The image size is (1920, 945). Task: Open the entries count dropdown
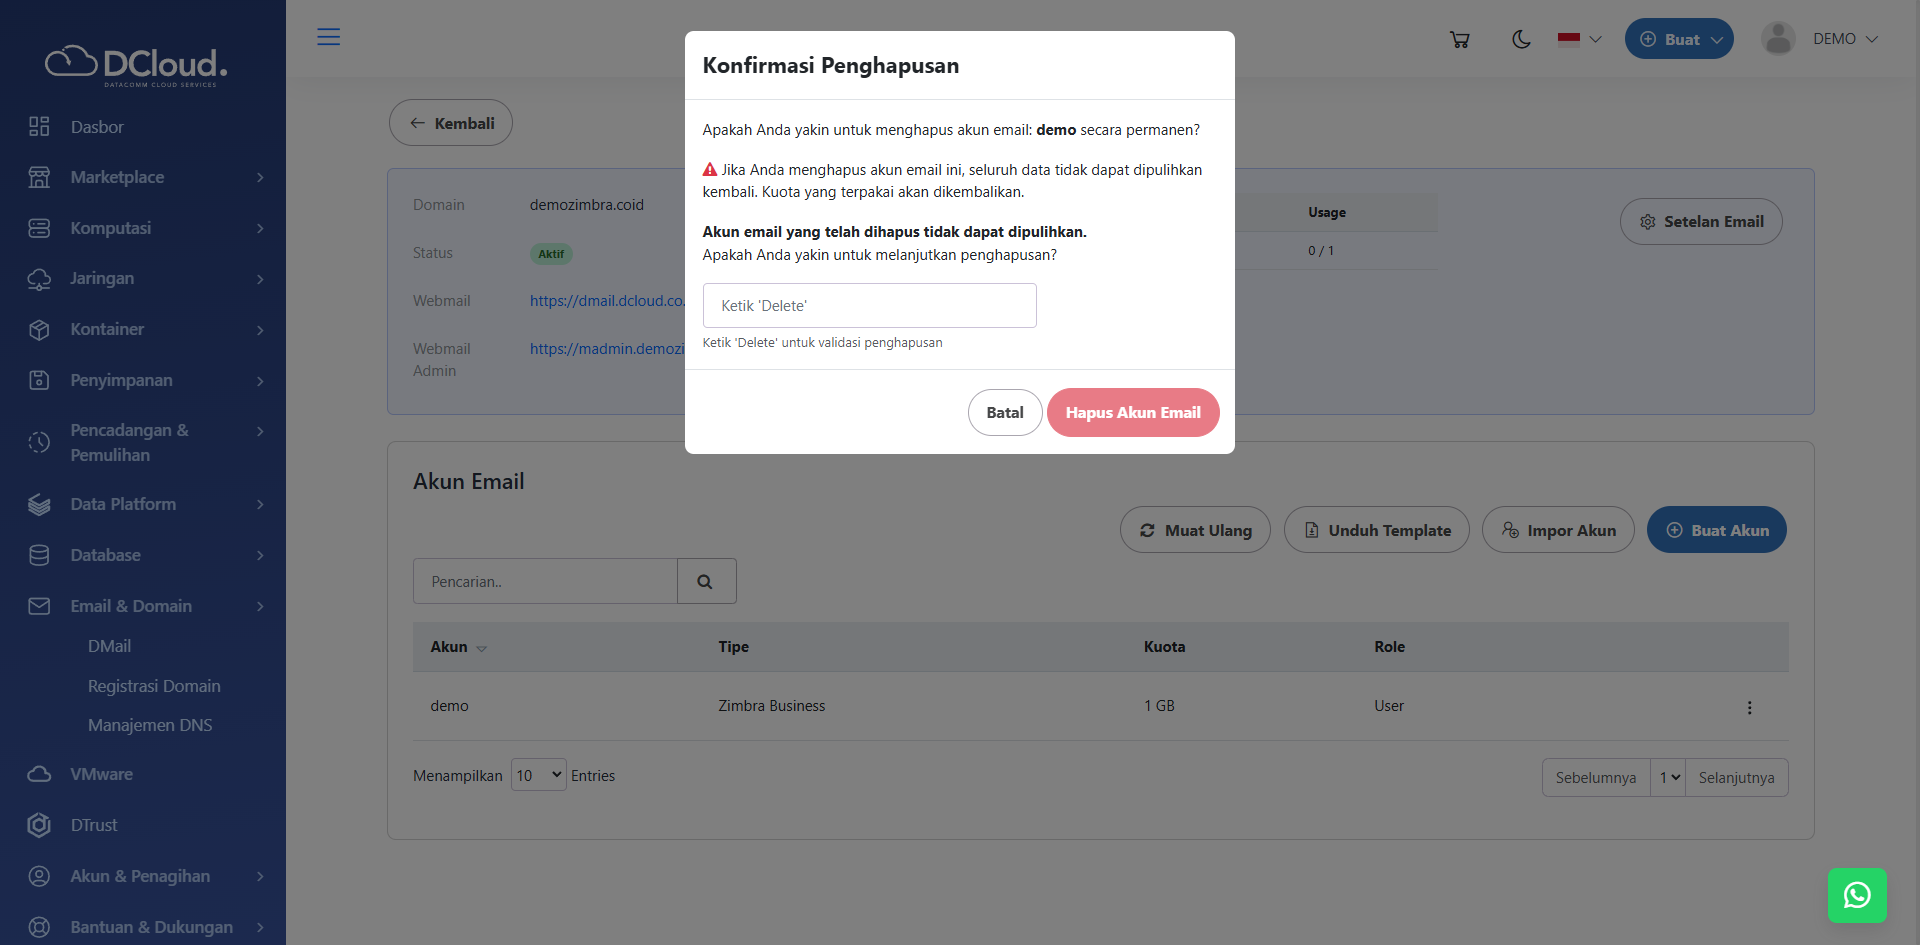(x=539, y=775)
